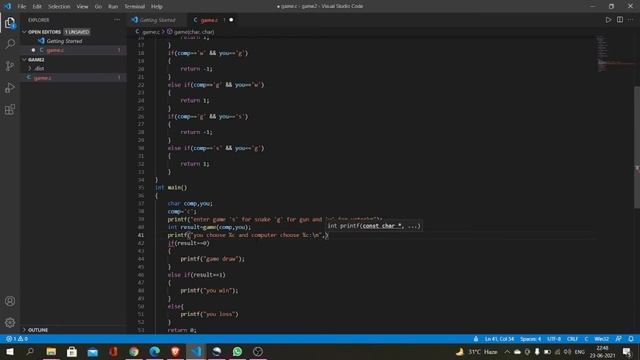640x360 pixels.
Task: Open the Selection menu
Action: tap(59, 7)
